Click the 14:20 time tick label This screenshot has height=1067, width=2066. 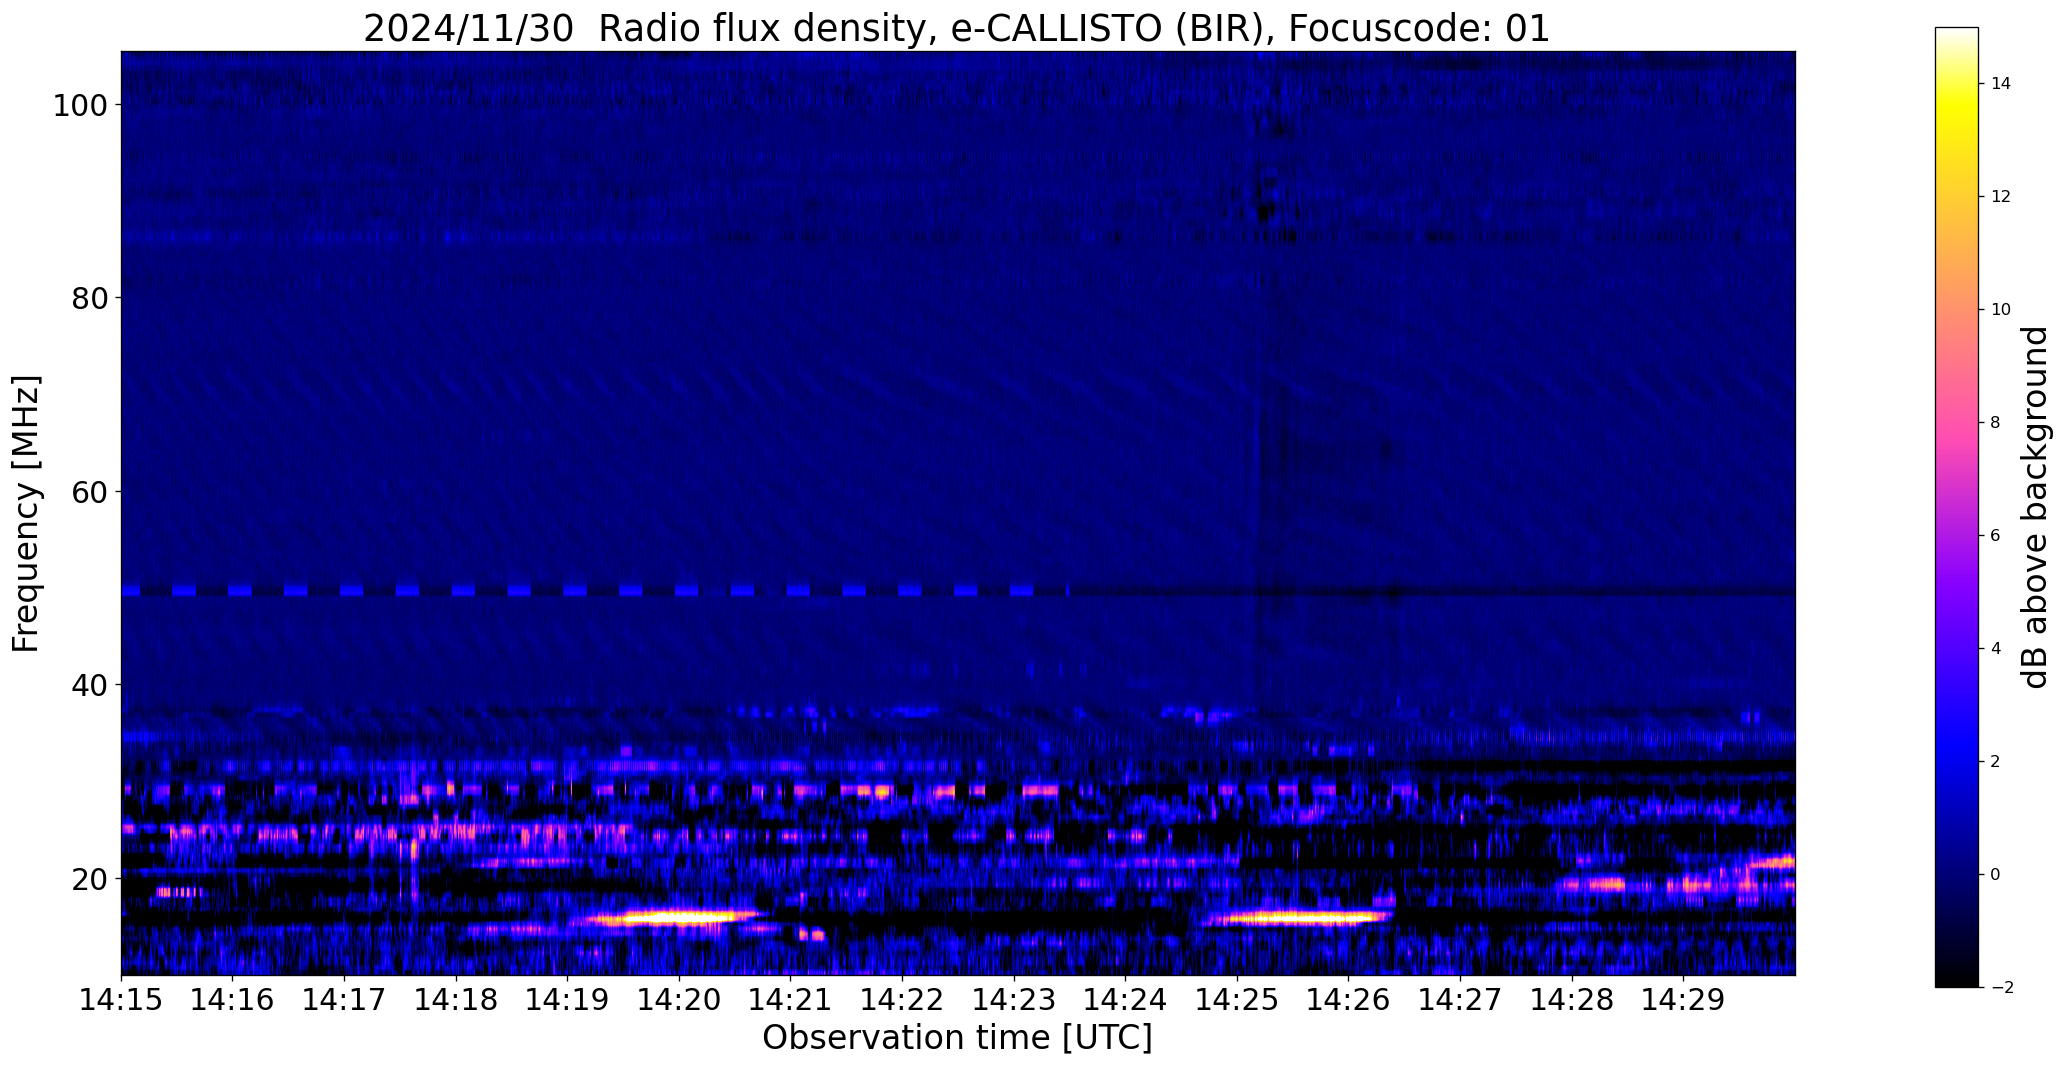(x=679, y=1000)
